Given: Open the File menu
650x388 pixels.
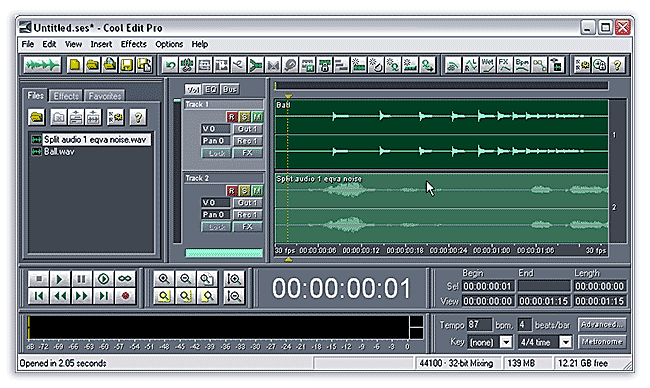Looking at the screenshot, I should click(x=28, y=44).
